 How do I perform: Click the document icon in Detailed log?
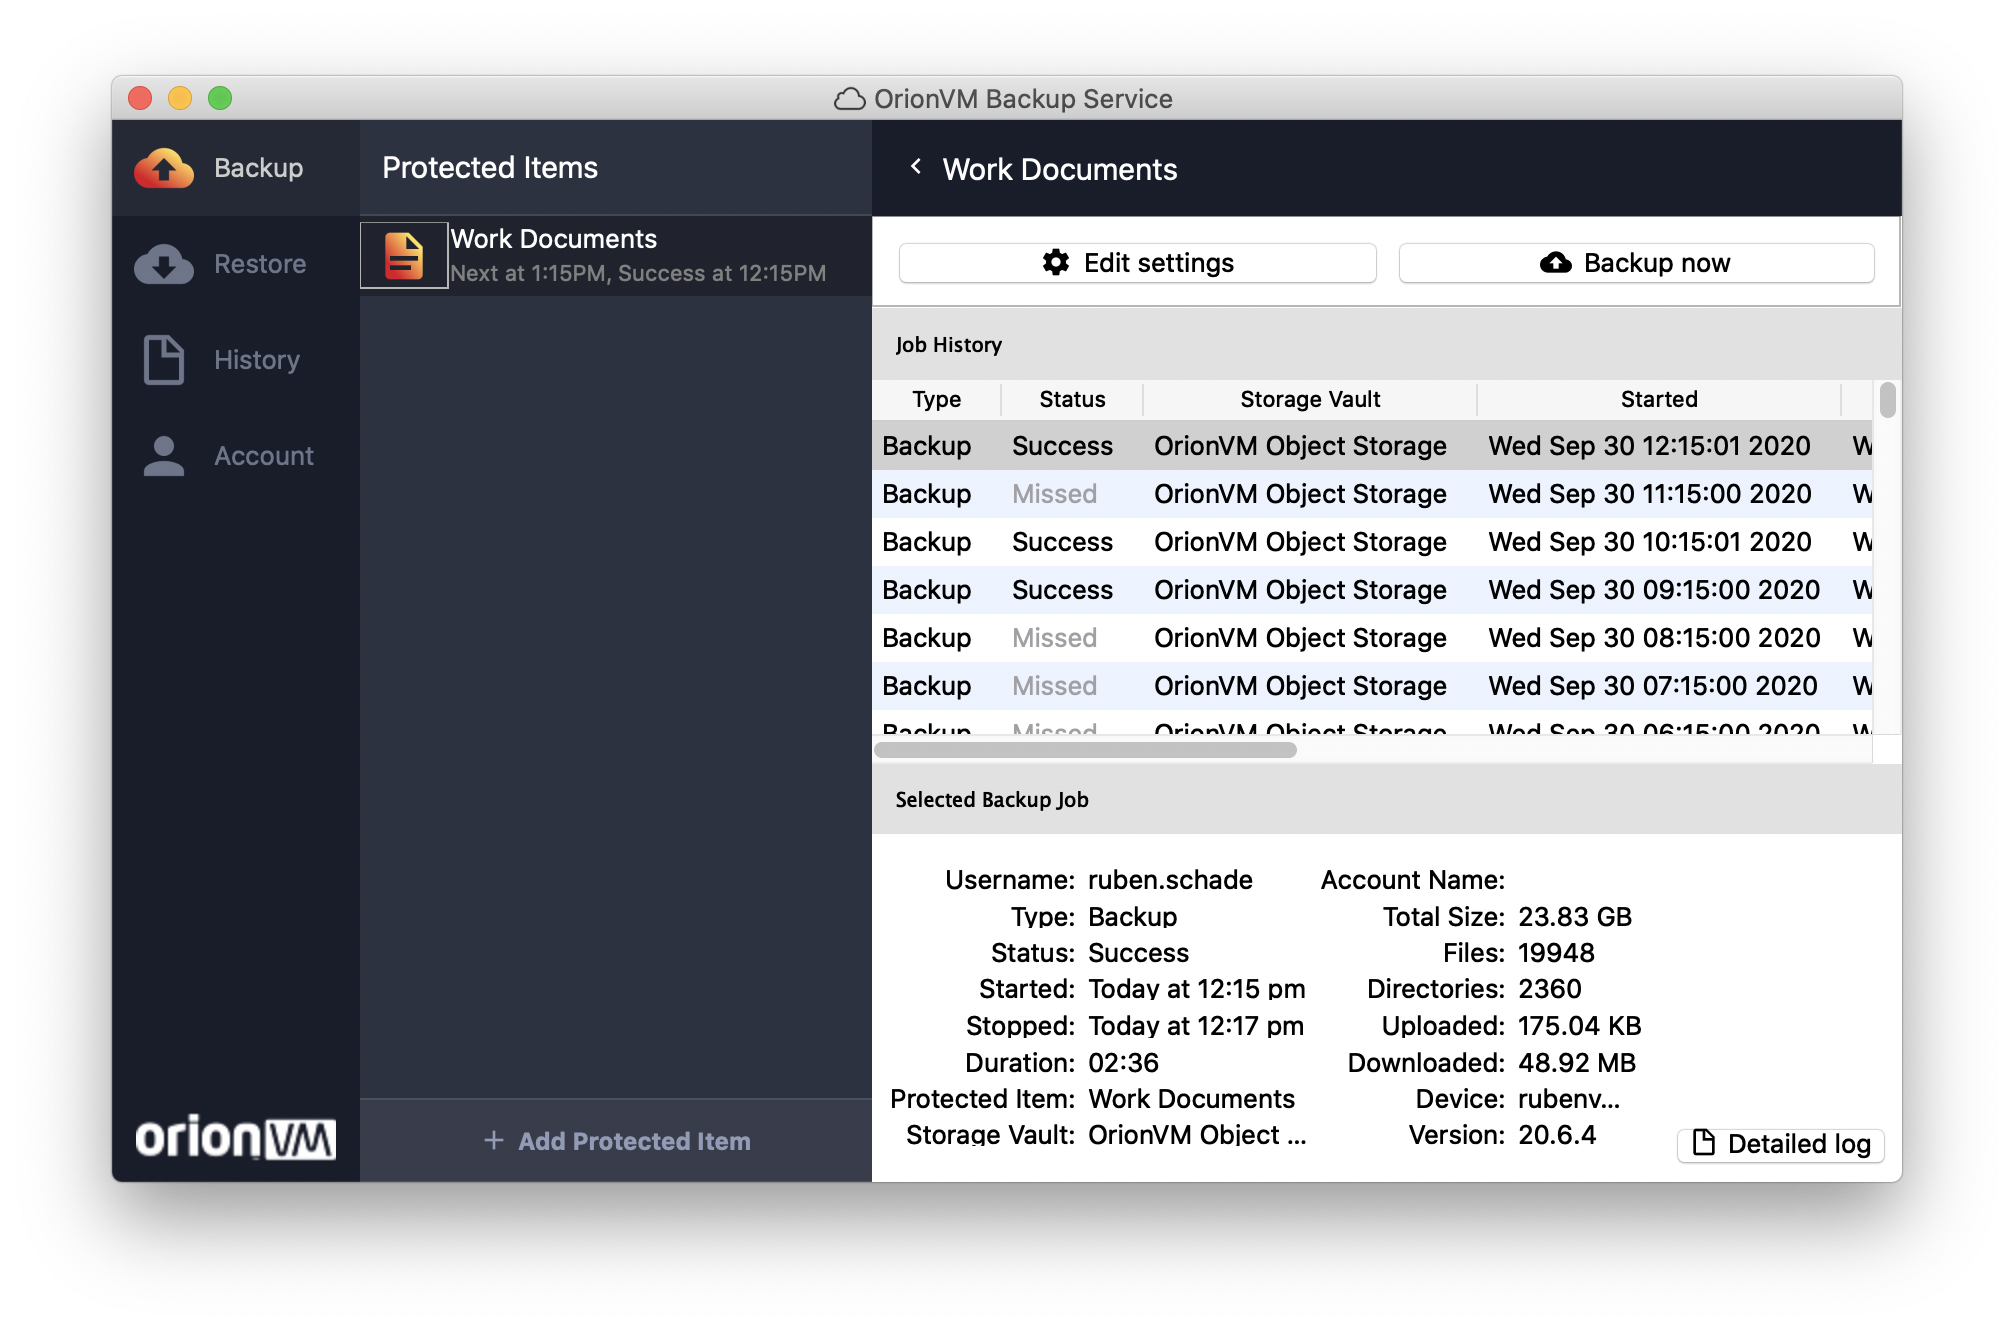tap(1703, 1143)
